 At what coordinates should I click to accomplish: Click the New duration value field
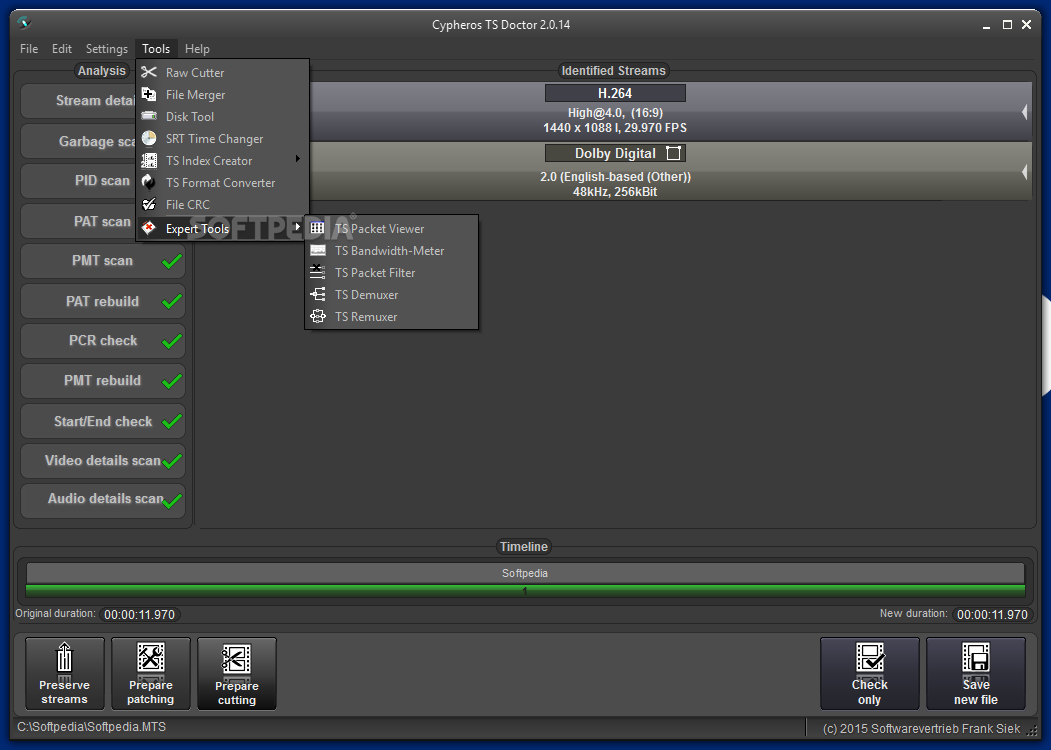tap(992, 614)
